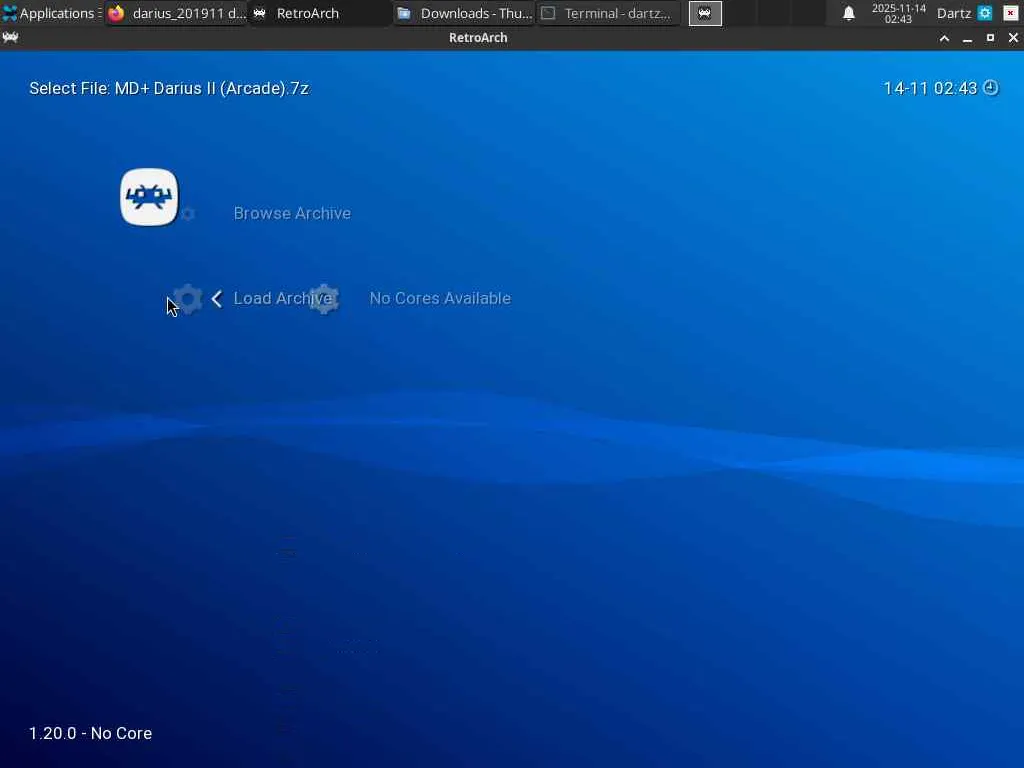Screen dimensions: 1024x768
Task: Open the Applications menu in taskbar
Action: pos(51,13)
